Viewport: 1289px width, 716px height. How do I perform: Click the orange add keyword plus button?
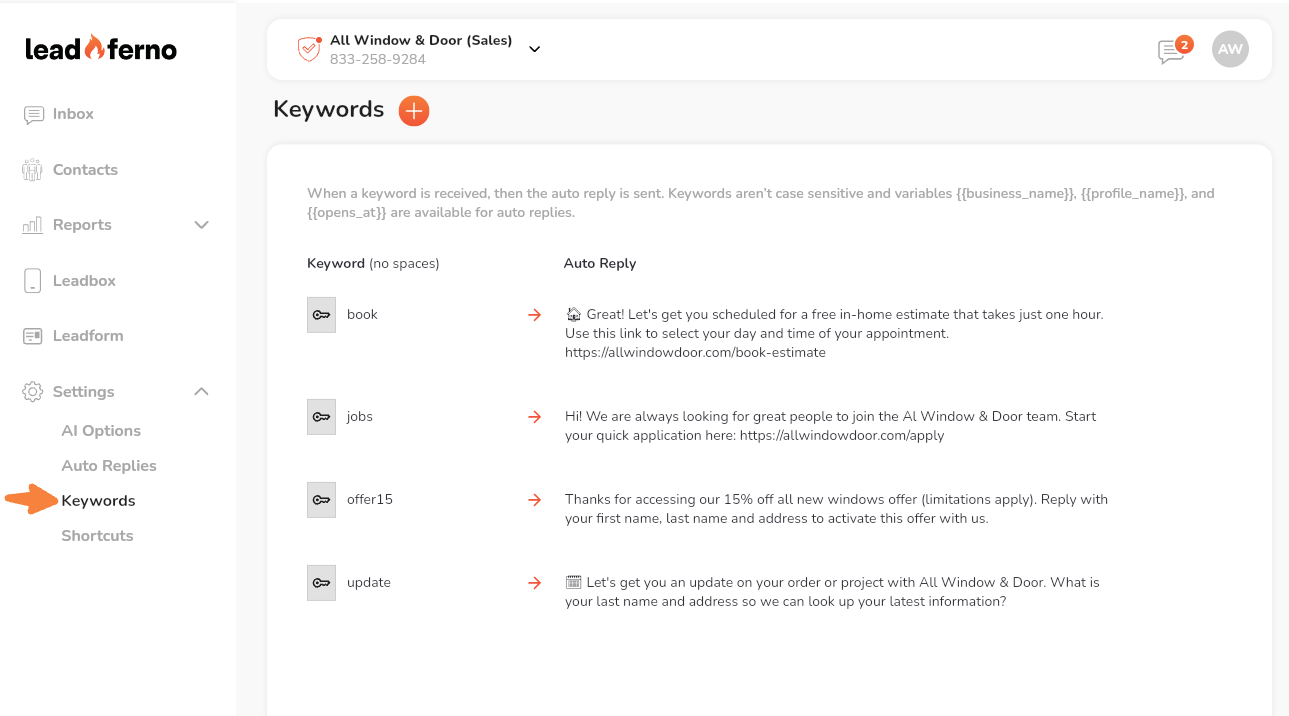413,110
